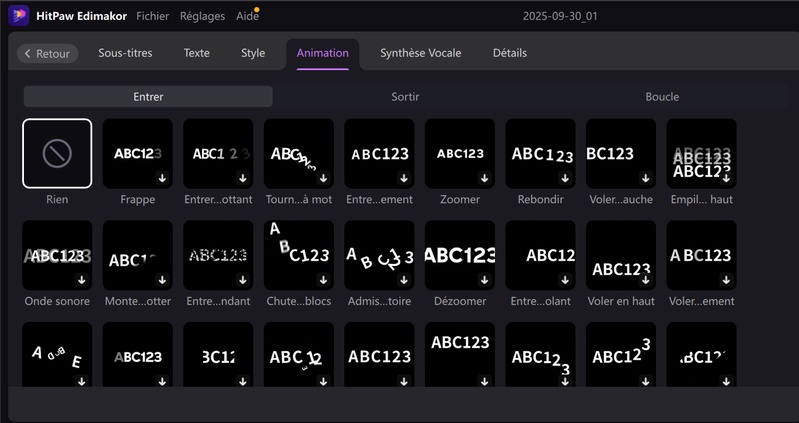Screen dimensions: 799x423
Task: Switch to the Boucle animation mode
Action: [x=662, y=97]
